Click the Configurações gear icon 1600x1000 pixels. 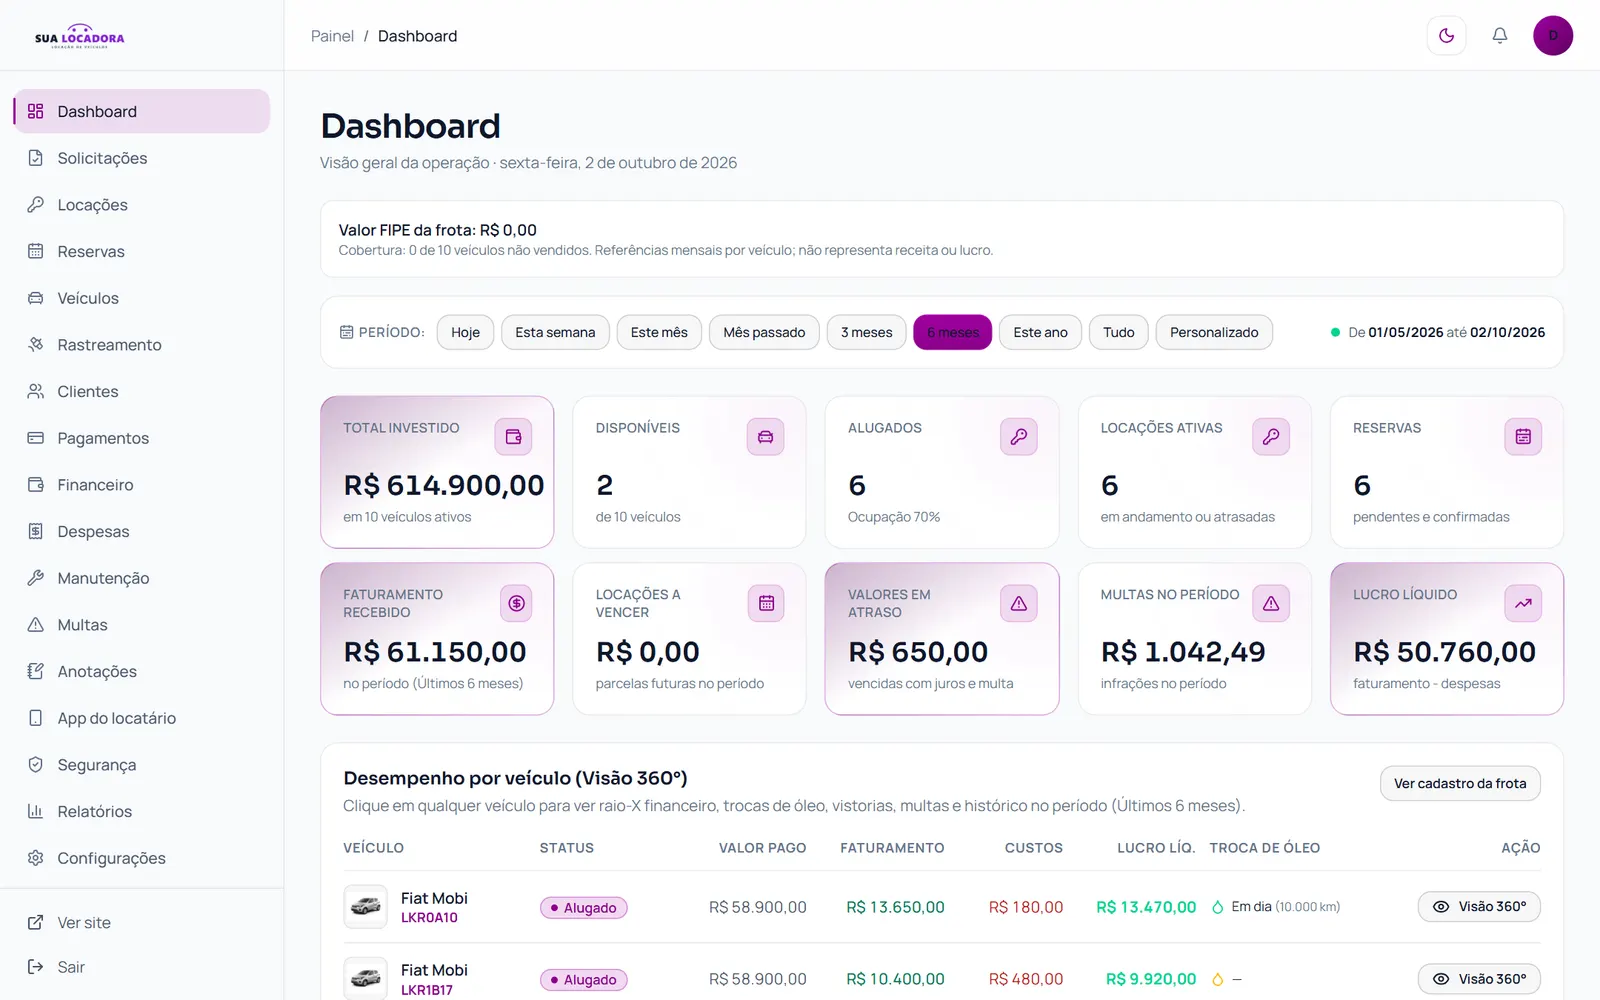pyautogui.click(x=36, y=858)
